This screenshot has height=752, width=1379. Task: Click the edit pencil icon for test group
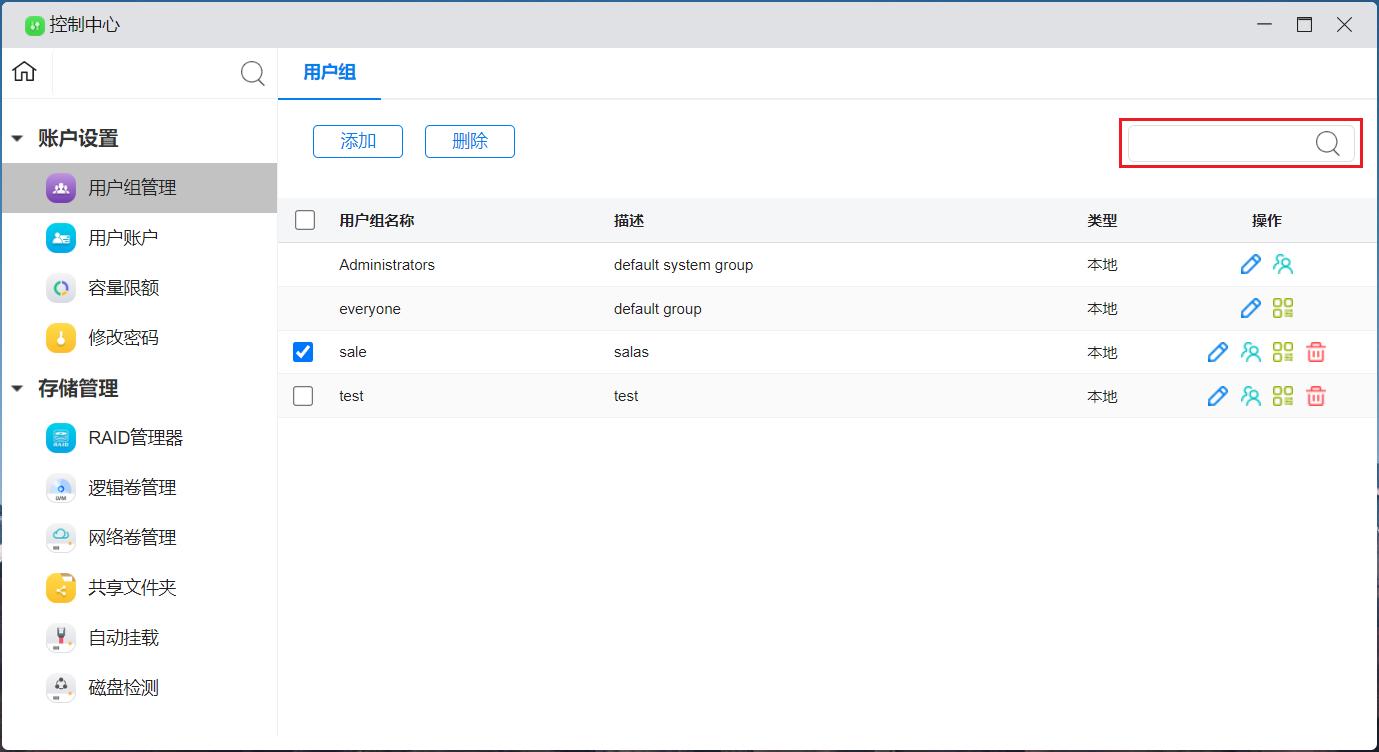point(1217,396)
